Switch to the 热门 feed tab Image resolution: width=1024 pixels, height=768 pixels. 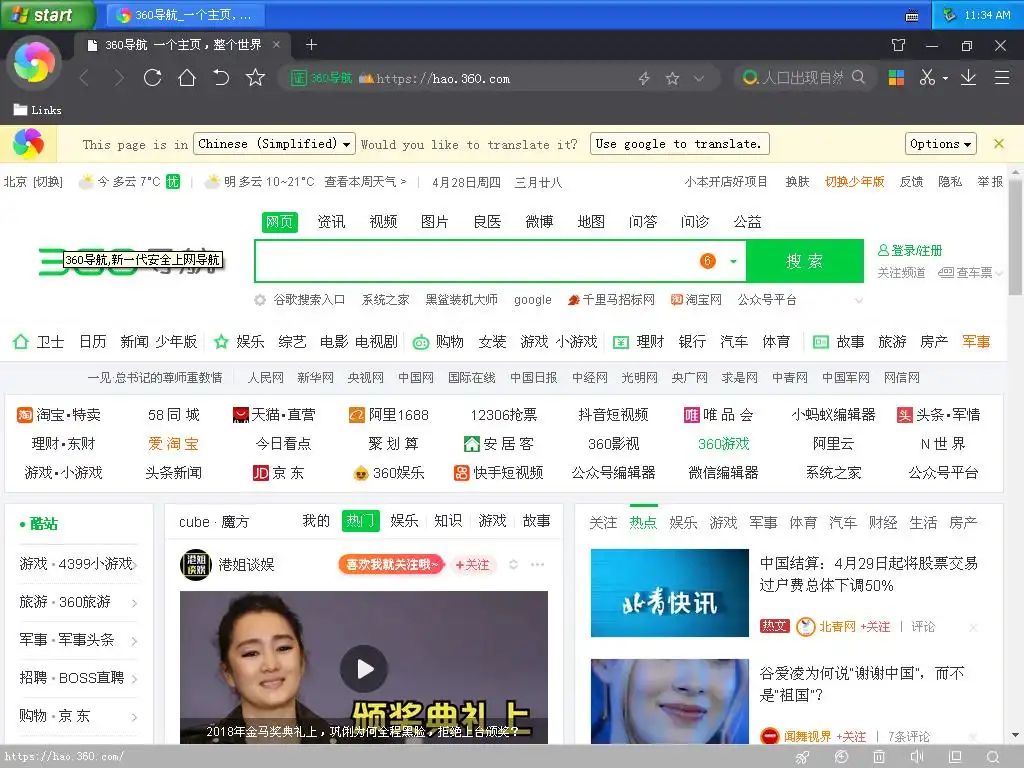360,521
